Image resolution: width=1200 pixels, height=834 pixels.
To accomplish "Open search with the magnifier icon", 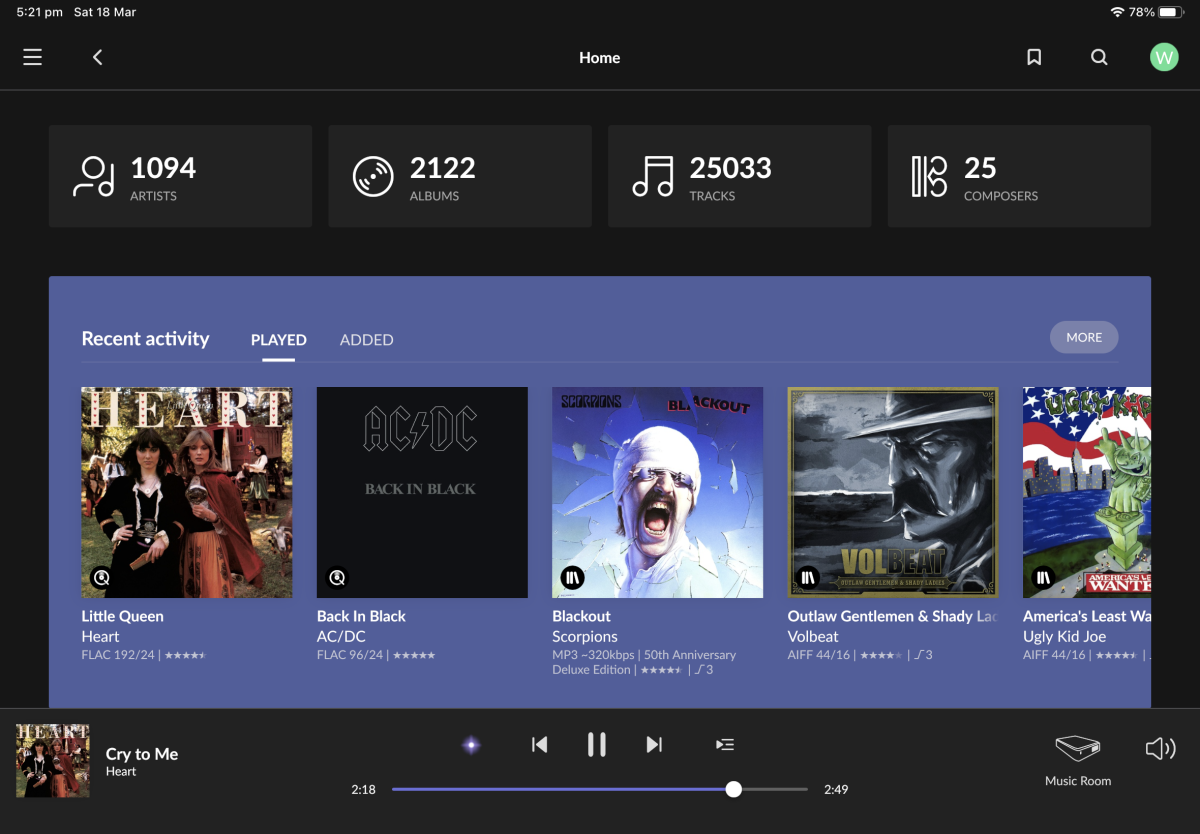I will (x=1099, y=57).
